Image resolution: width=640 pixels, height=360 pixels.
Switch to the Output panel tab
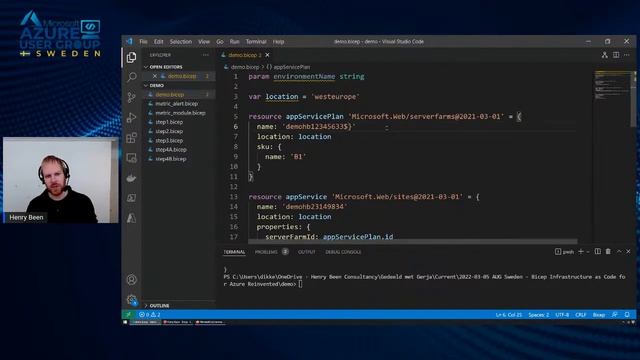coord(307,252)
